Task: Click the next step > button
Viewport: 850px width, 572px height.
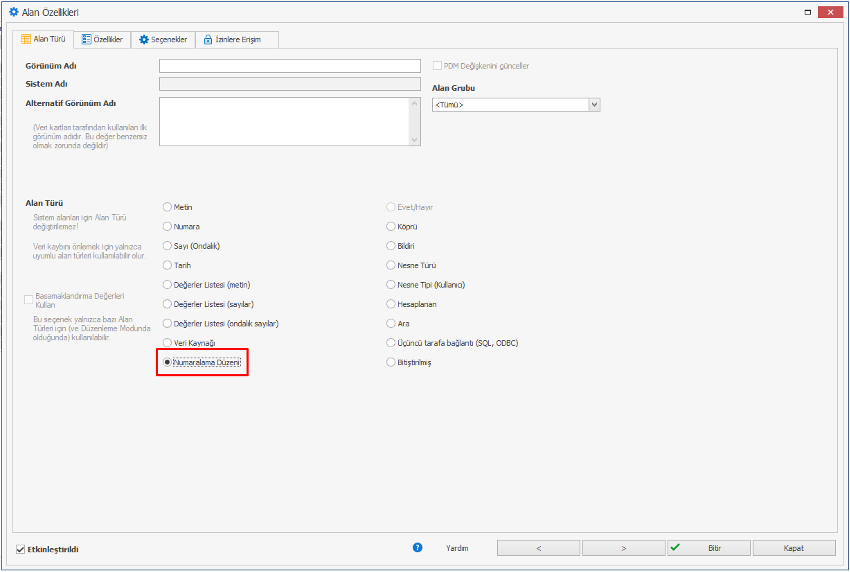Action: pyautogui.click(x=623, y=548)
